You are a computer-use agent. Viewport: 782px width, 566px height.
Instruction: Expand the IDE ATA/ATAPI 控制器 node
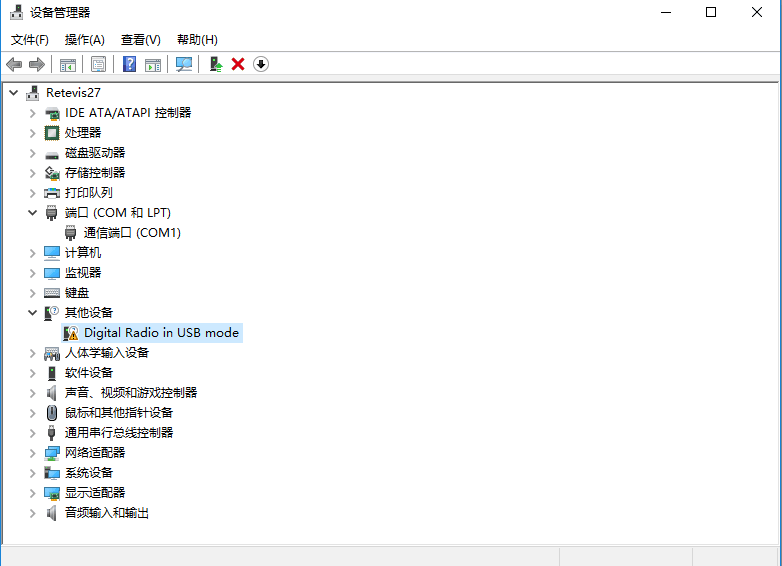[33, 113]
